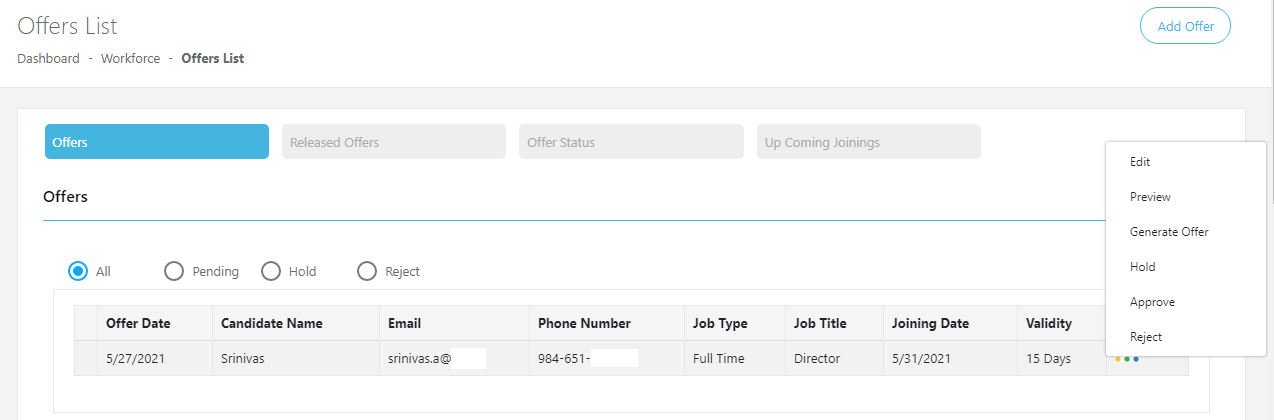Select the Offers tab
1274x420 pixels.
pos(156,142)
